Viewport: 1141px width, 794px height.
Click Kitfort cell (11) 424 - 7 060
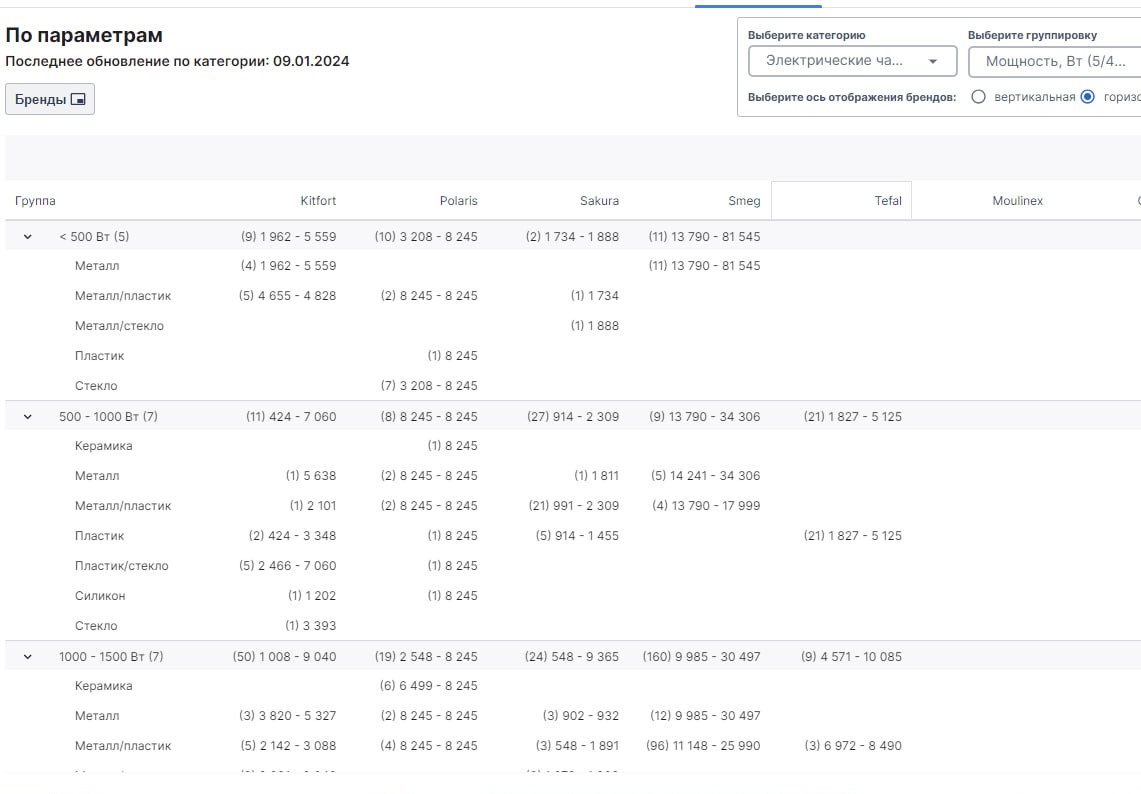pyautogui.click(x=291, y=417)
